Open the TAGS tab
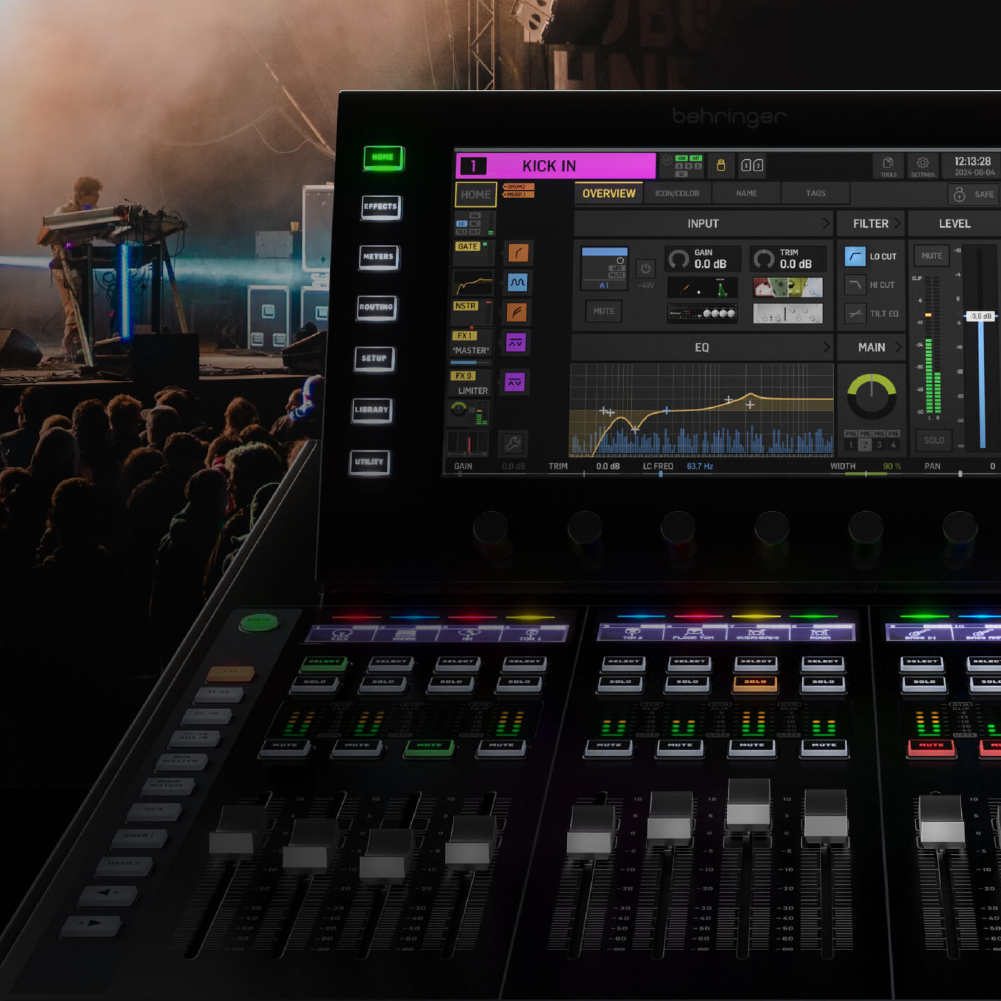Screen dimensions: 1001x1001 pyautogui.click(x=815, y=193)
